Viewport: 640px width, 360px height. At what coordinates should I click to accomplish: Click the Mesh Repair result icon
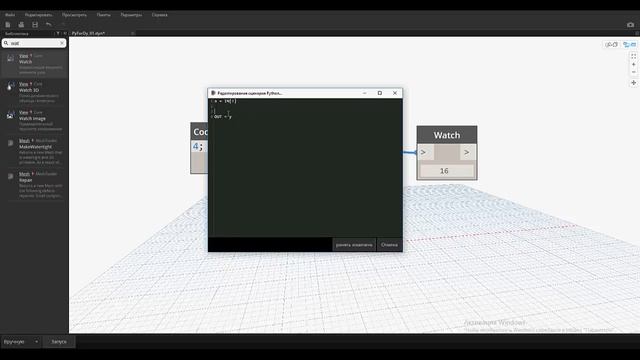point(10,176)
